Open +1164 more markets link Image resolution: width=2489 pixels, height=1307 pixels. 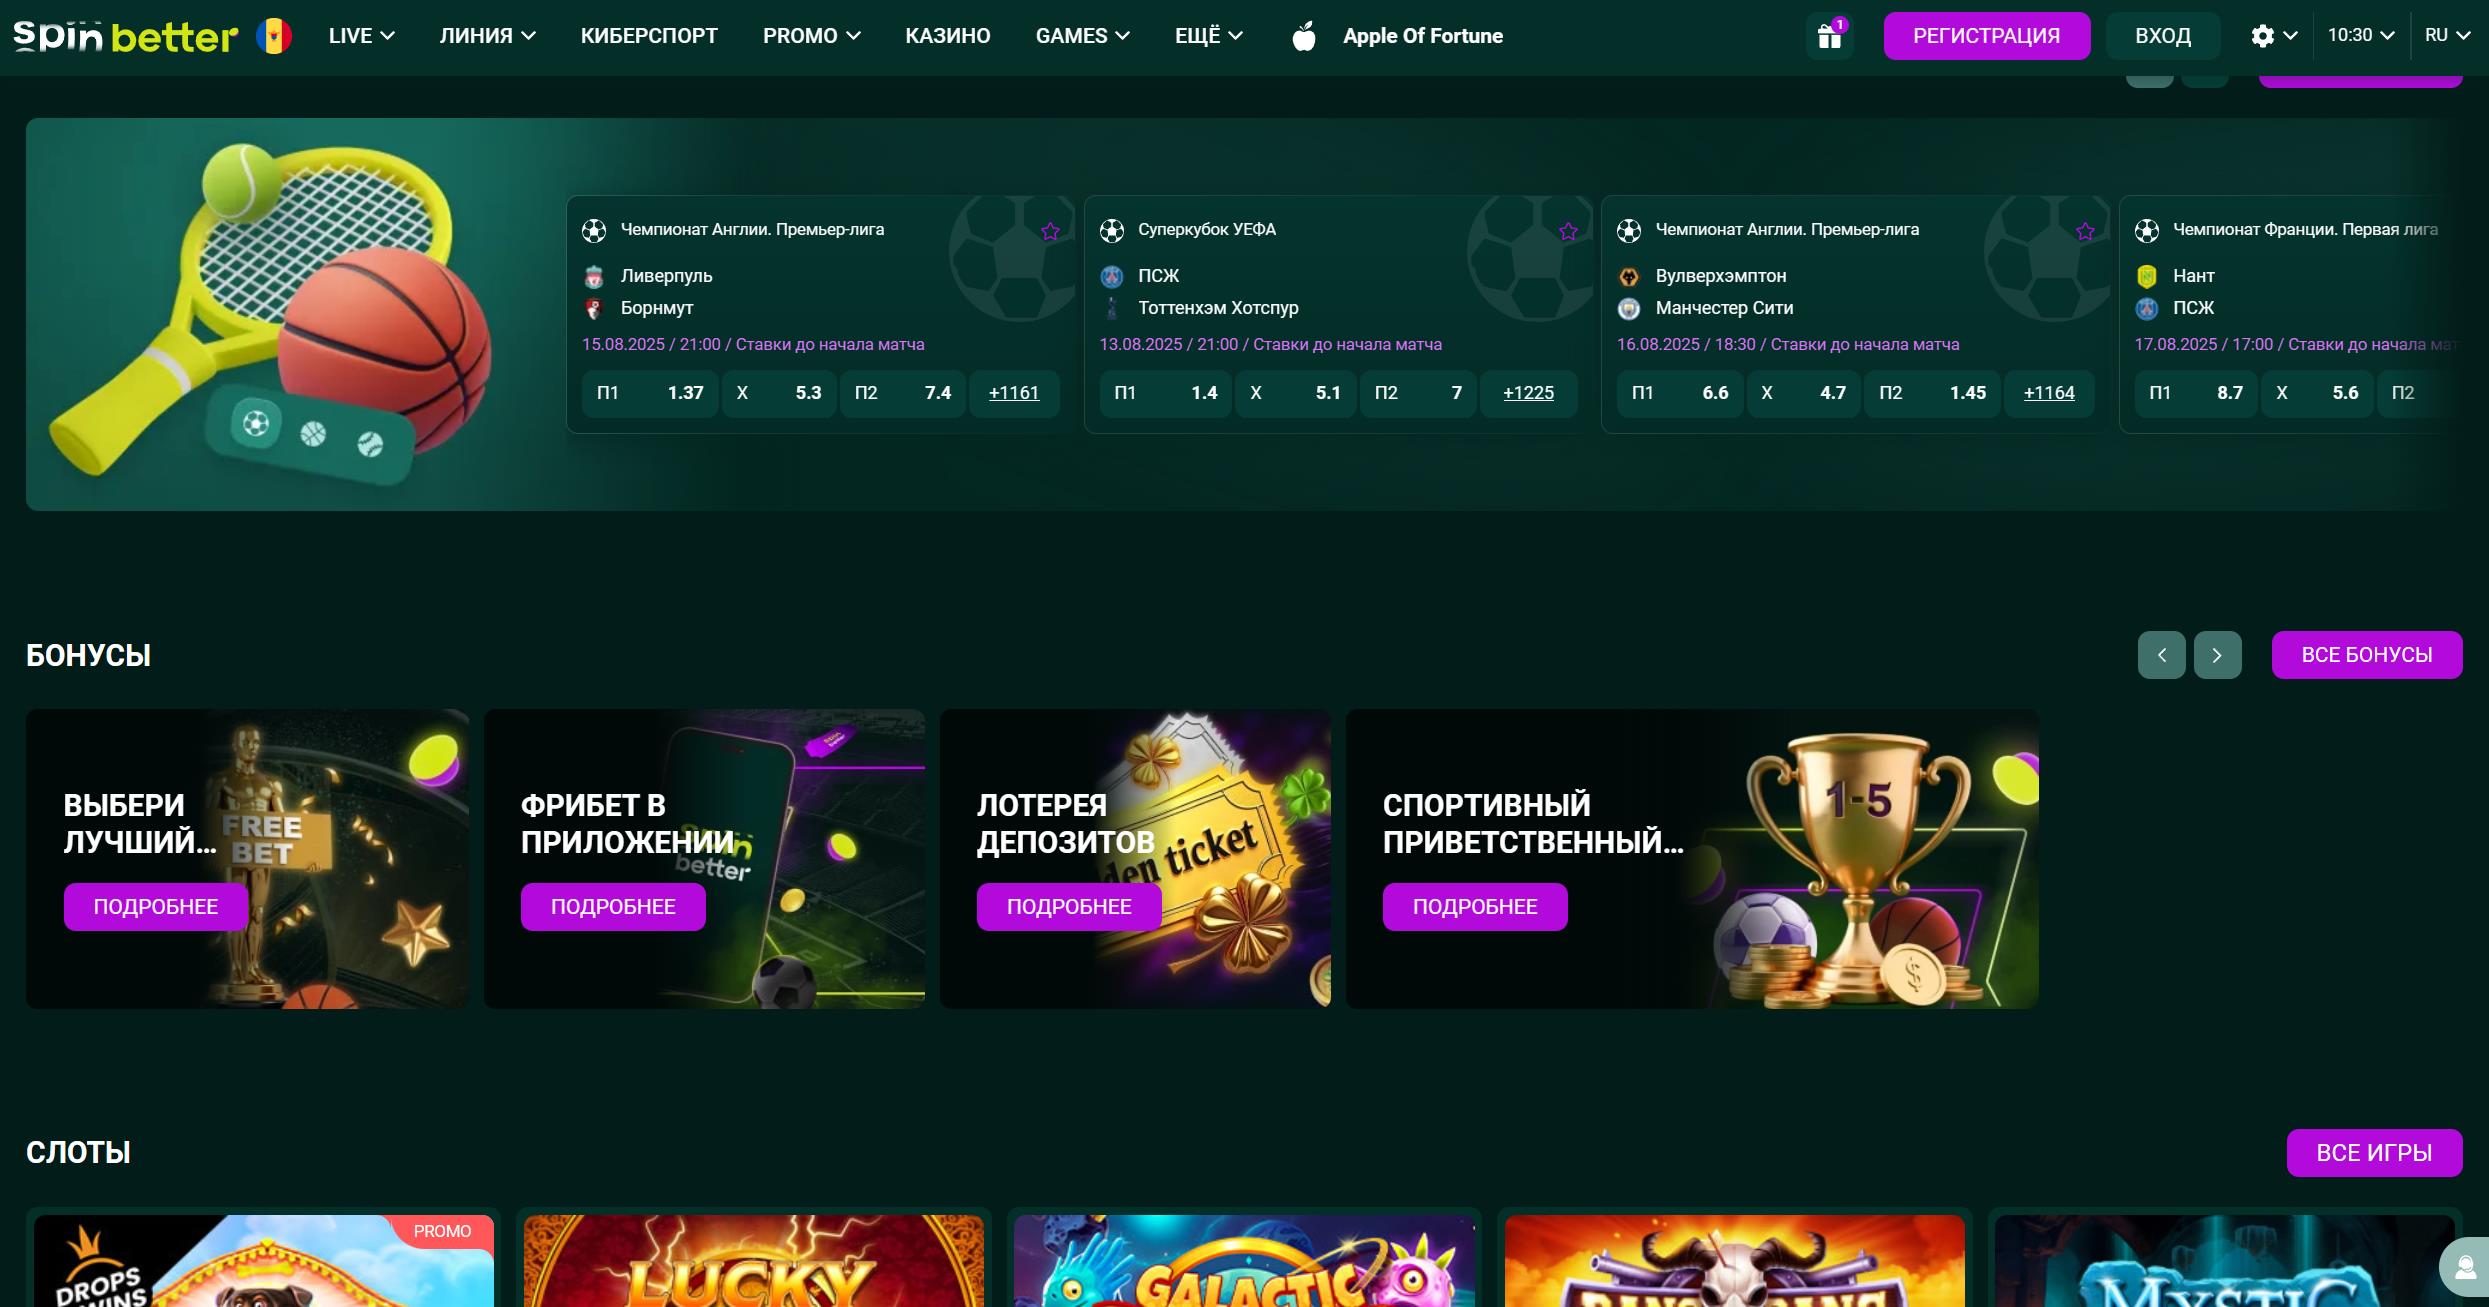pos(2049,393)
